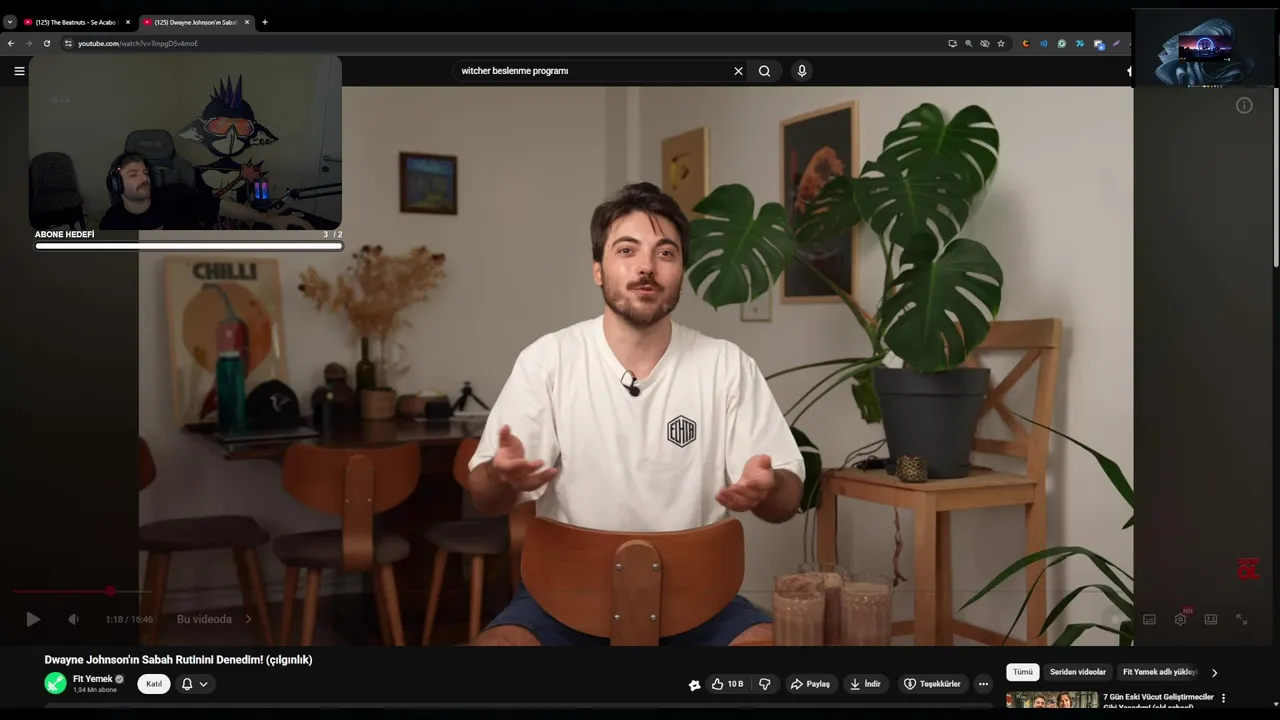
Task: Enter fullscreen with the expand icon
Action: coord(1241,619)
